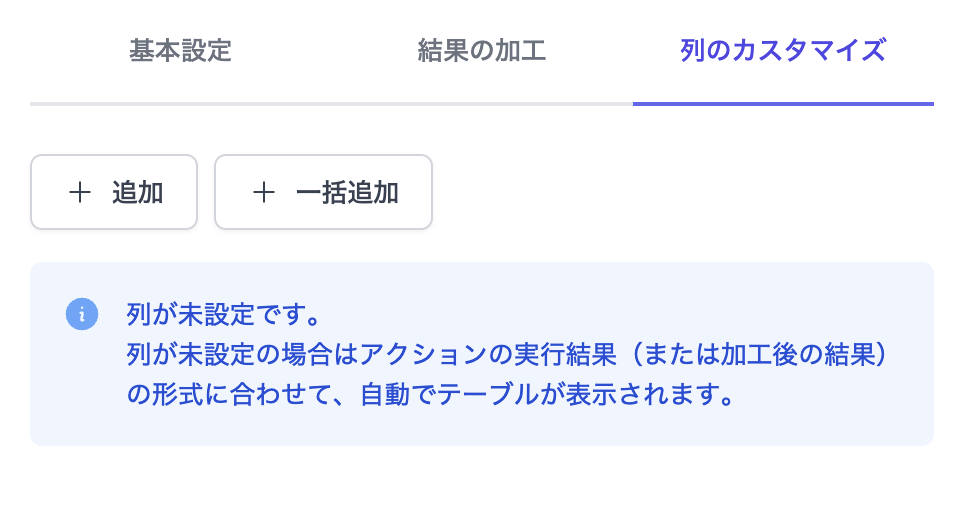Open the 基本設定 tab
The image size is (976, 518).
[180, 51]
